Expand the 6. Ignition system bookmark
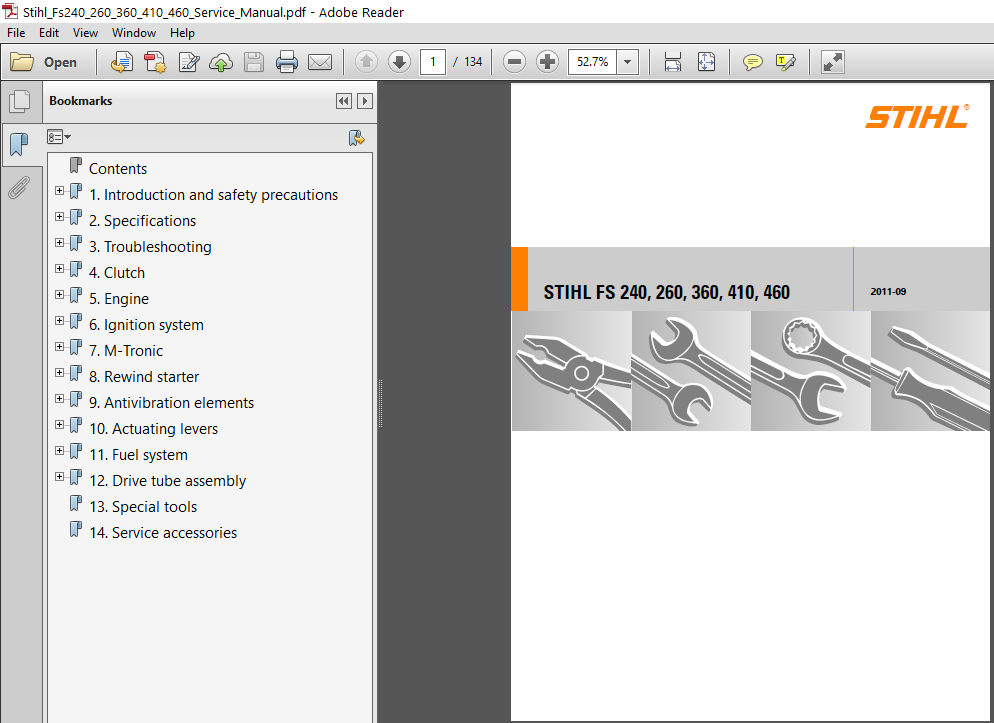Screen dimensions: 994x723 coord(59,320)
